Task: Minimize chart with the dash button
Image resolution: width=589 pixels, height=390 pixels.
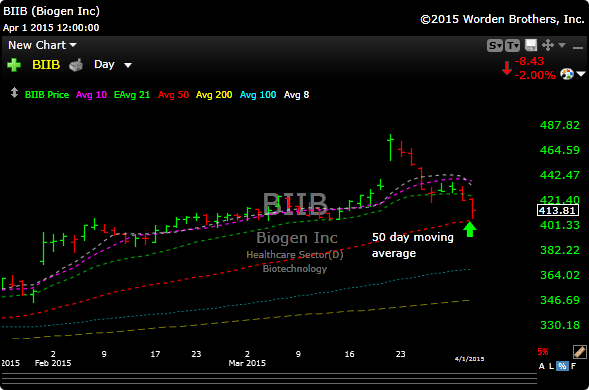Action: [x=577, y=47]
